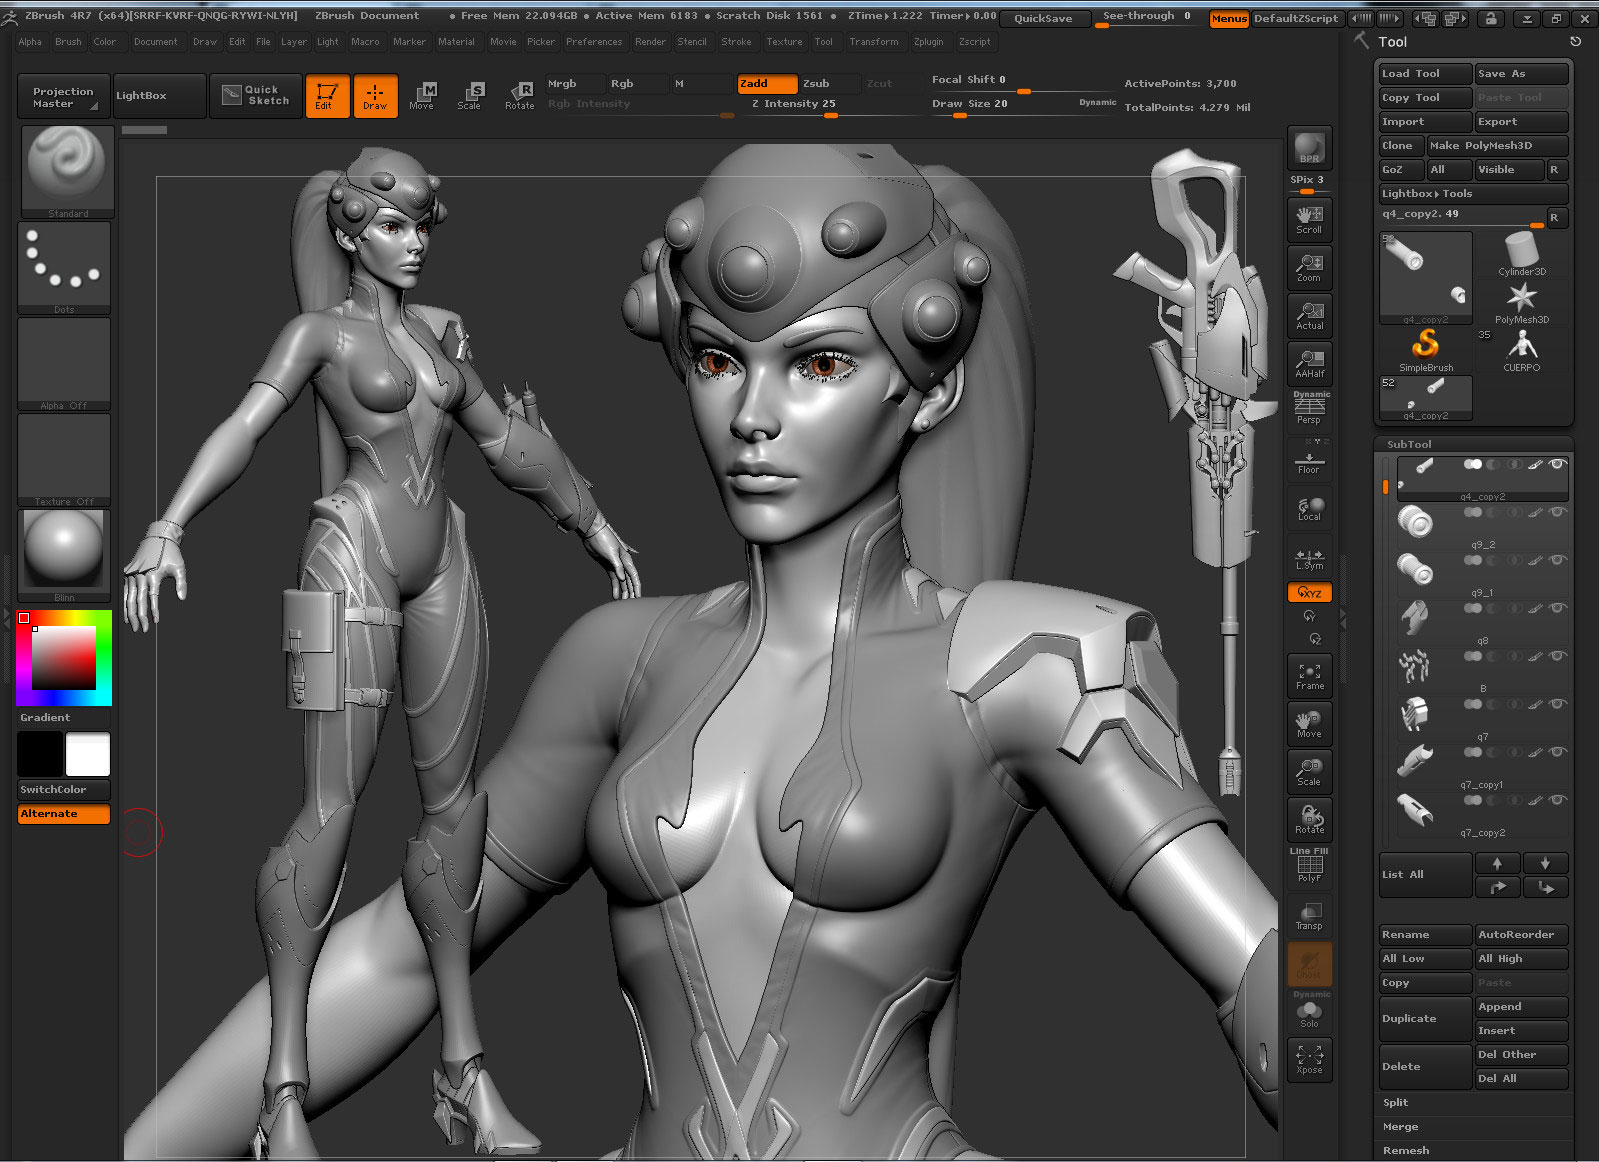
Task: Toggle XYZ rotation mode
Action: pos(1309,592)
